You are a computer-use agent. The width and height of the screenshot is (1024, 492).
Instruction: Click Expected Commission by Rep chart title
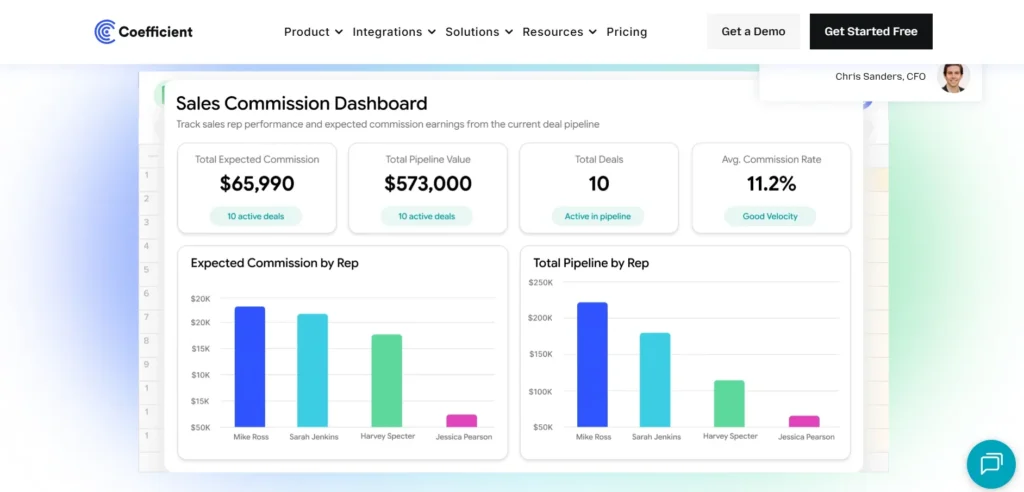click(274, 263)
